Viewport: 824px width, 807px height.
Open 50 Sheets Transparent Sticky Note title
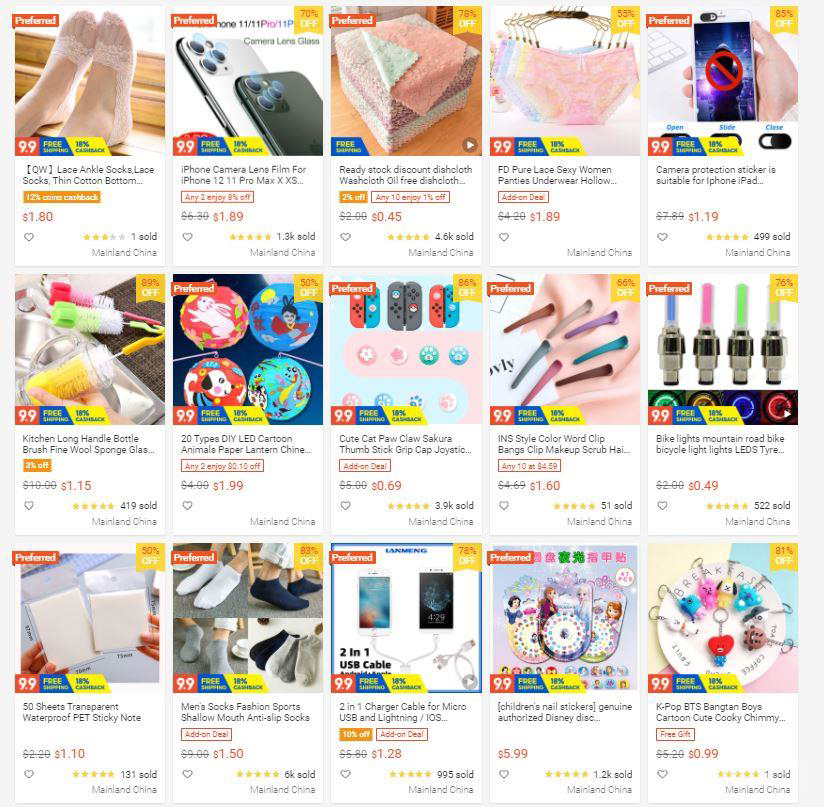pos(82,712)
